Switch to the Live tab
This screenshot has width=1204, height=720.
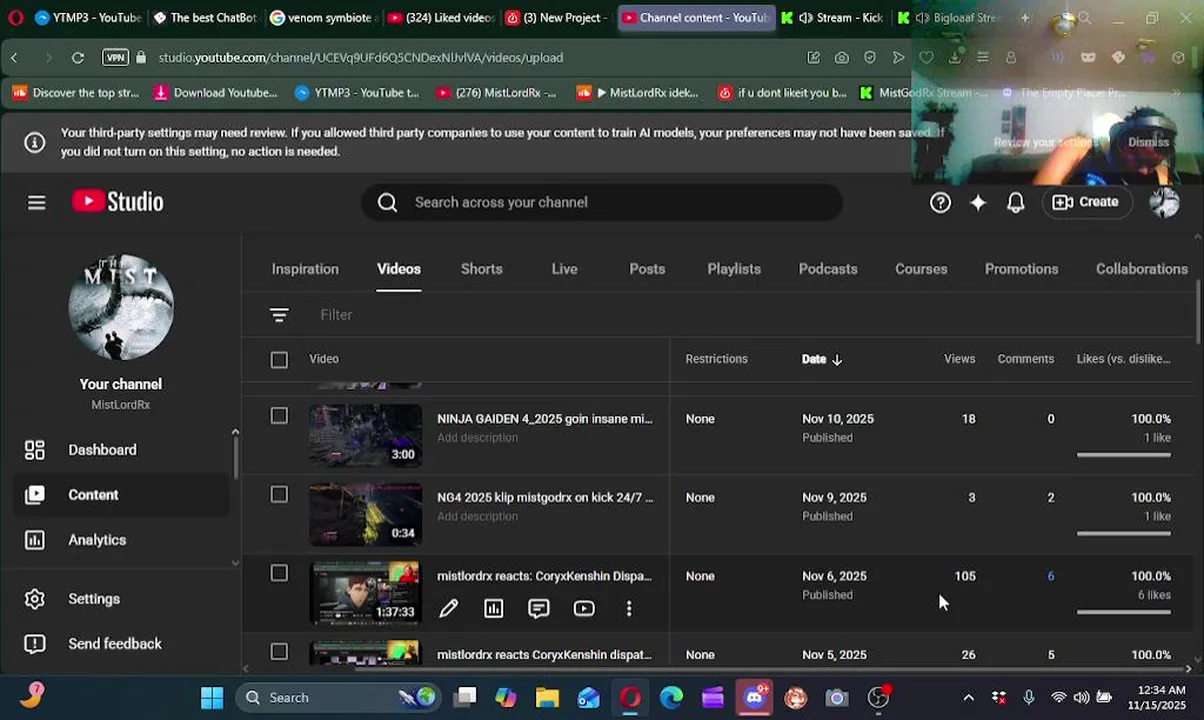pos(564,269)
